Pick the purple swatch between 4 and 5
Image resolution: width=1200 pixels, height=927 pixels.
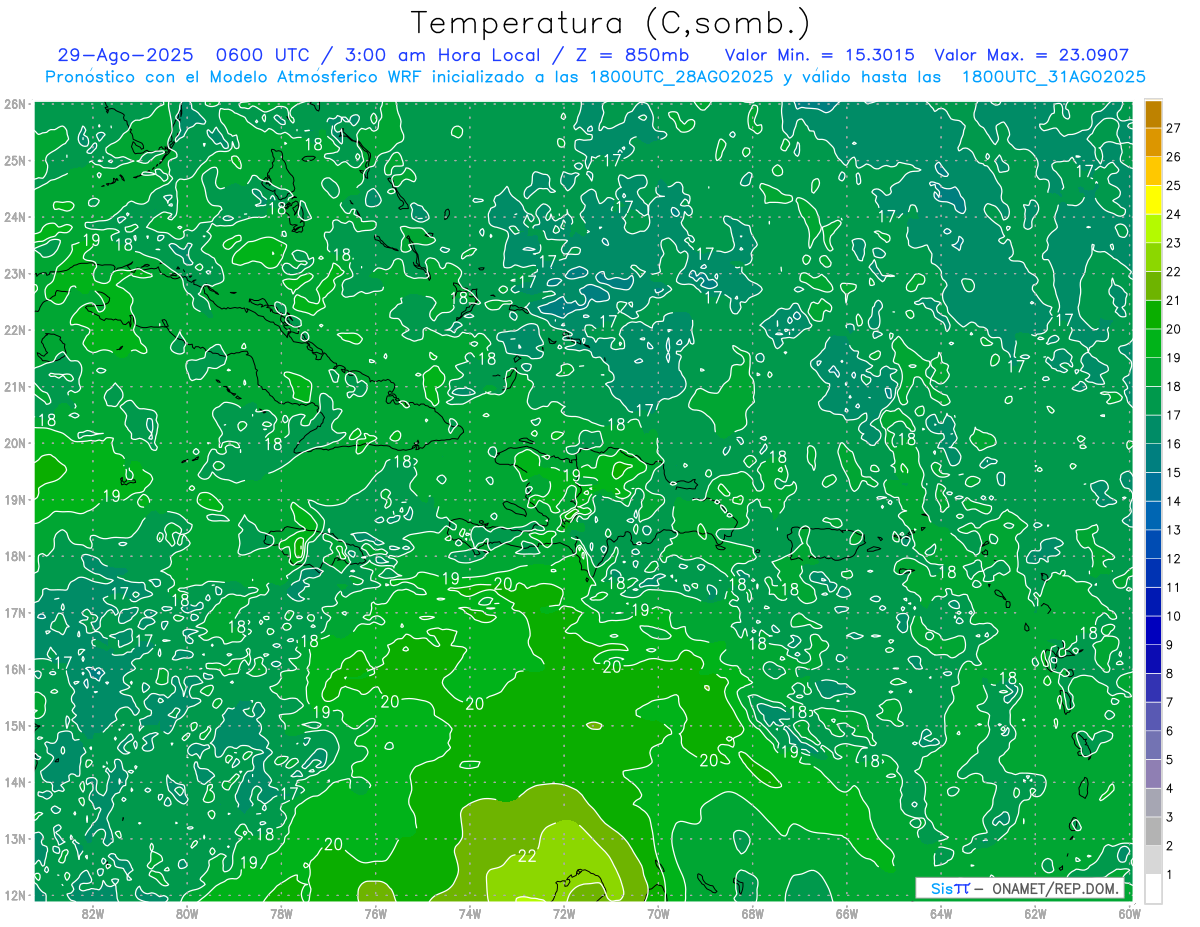click(x=1153, y=774)
